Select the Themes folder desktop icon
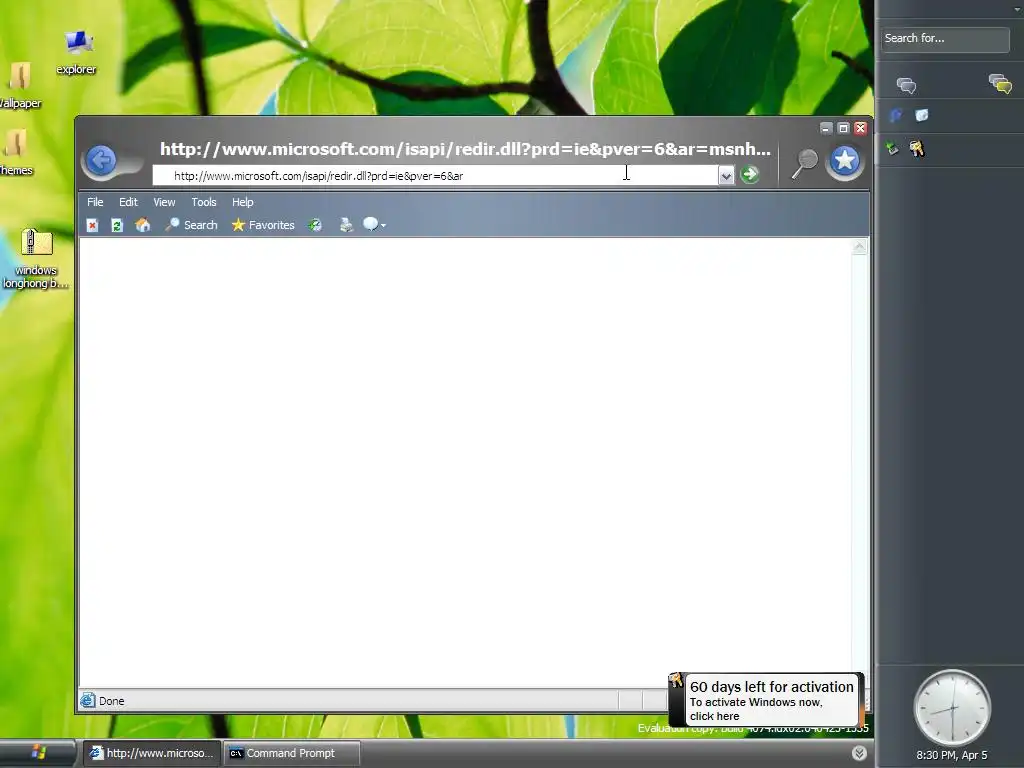 pos(16,152)
